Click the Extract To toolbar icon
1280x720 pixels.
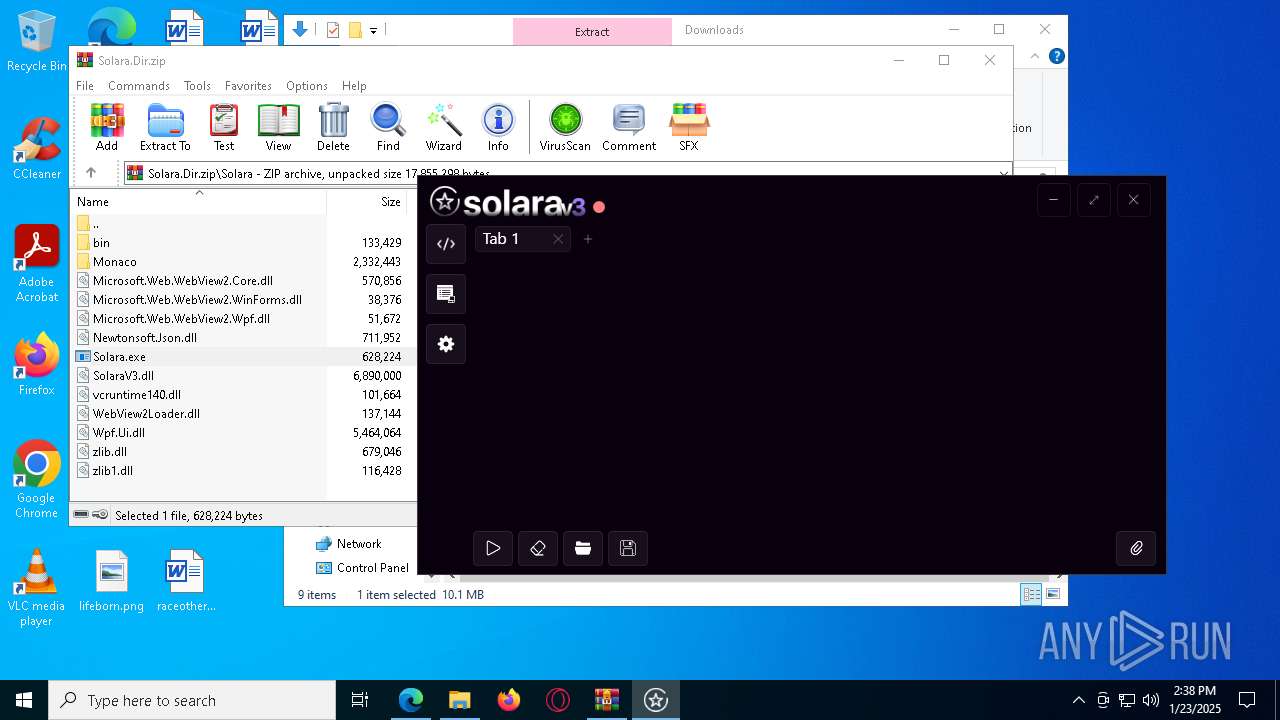pyautogui.click(x=165, y=127)
